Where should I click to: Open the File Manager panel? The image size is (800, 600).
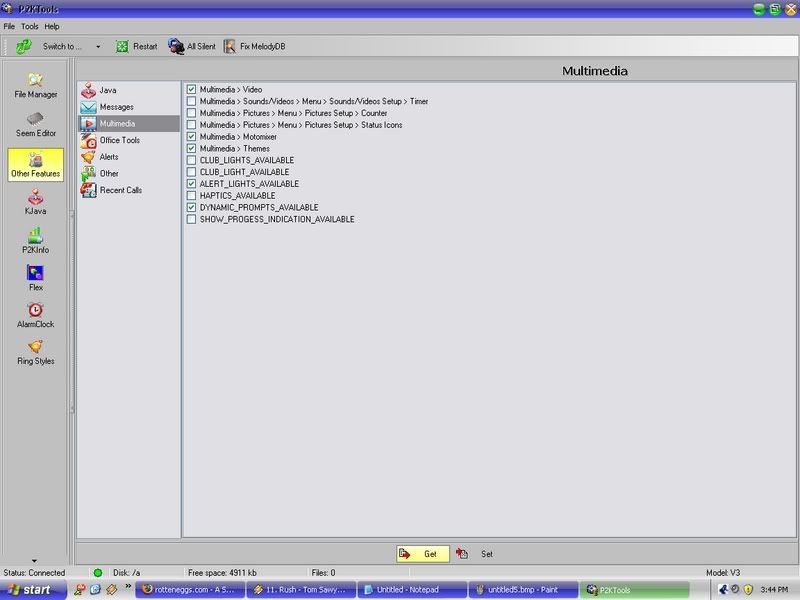pos(36,86)
